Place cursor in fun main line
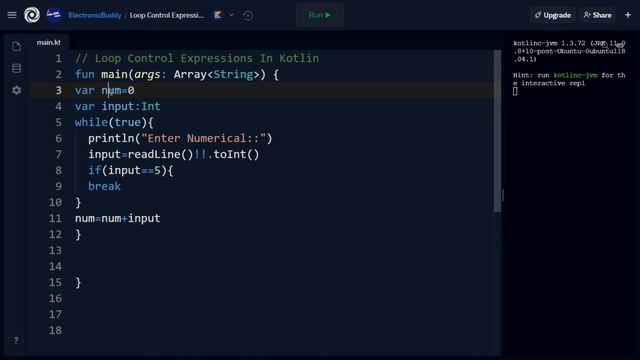Screen dimensions: 640x360 (177, 74)
